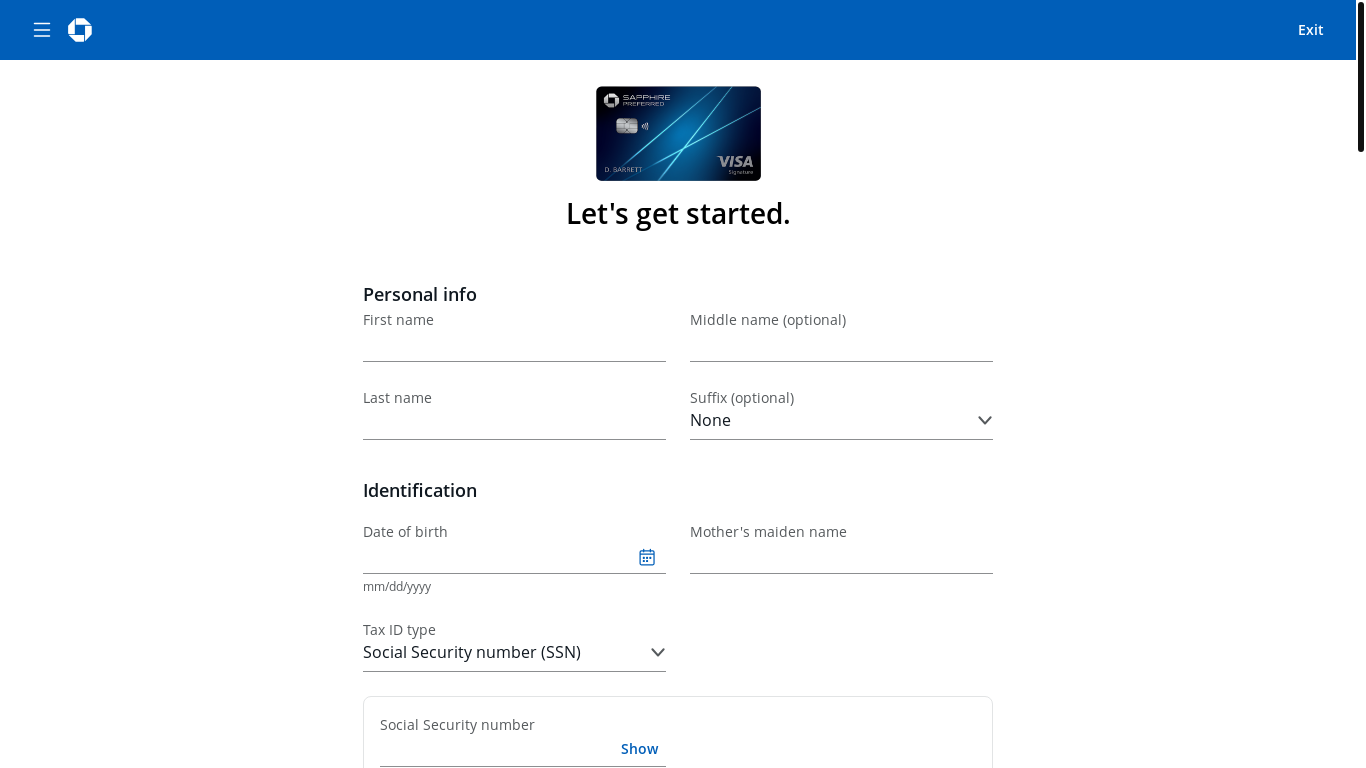Viewport: 1366px width, 768px height.
Task: Click the "Personal info" section heading
Action: (x=420, y=295)
